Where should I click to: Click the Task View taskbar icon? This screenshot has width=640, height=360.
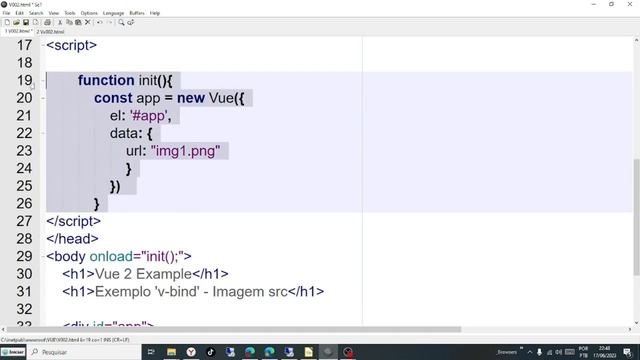(151, 352)
